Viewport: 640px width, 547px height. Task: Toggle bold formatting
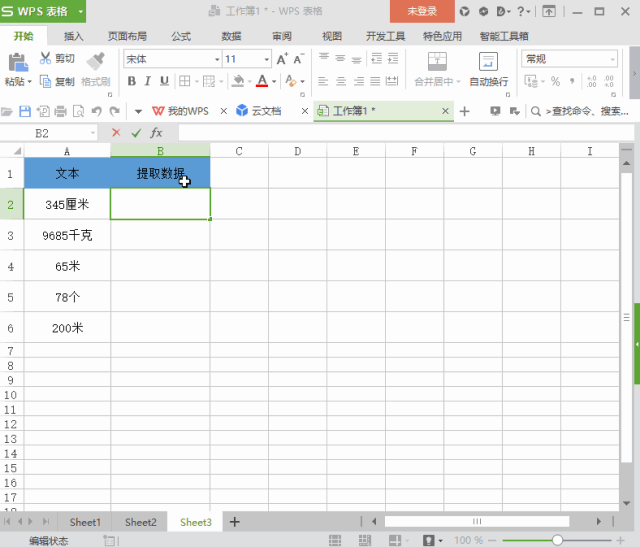click(x=131, y=81)
